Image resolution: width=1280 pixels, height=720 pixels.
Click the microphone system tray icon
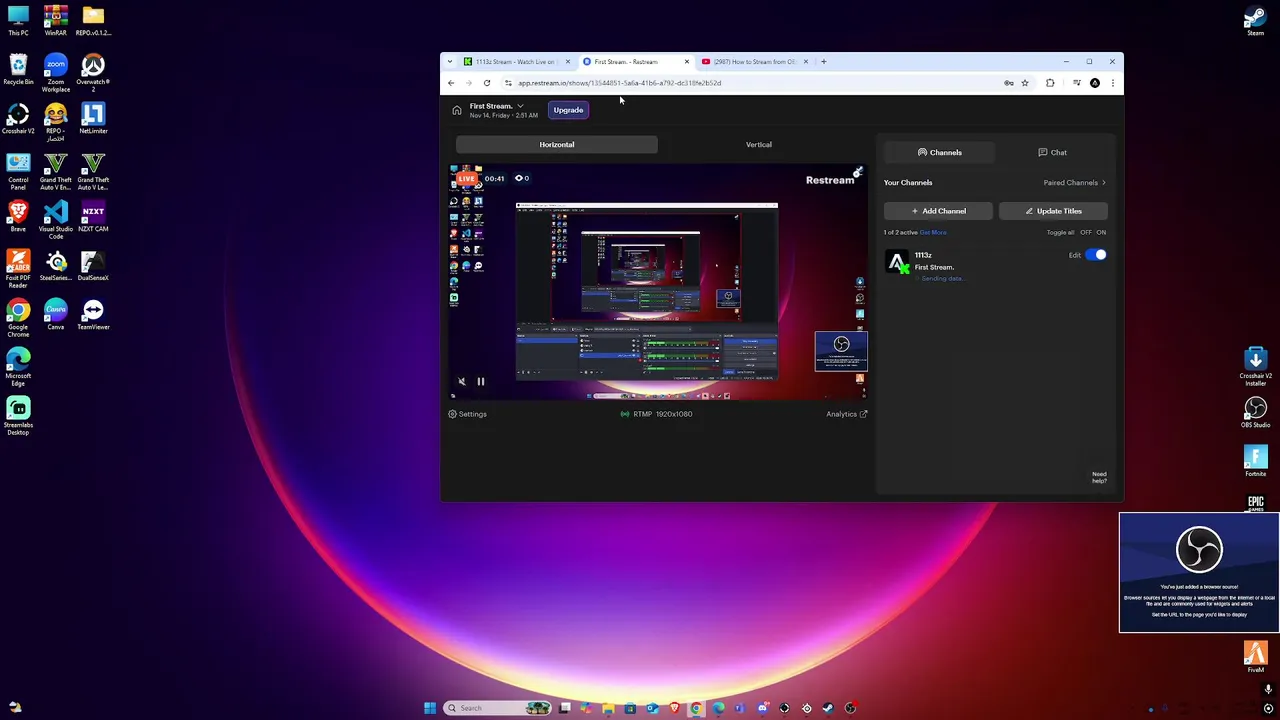tap(1268, 689)
